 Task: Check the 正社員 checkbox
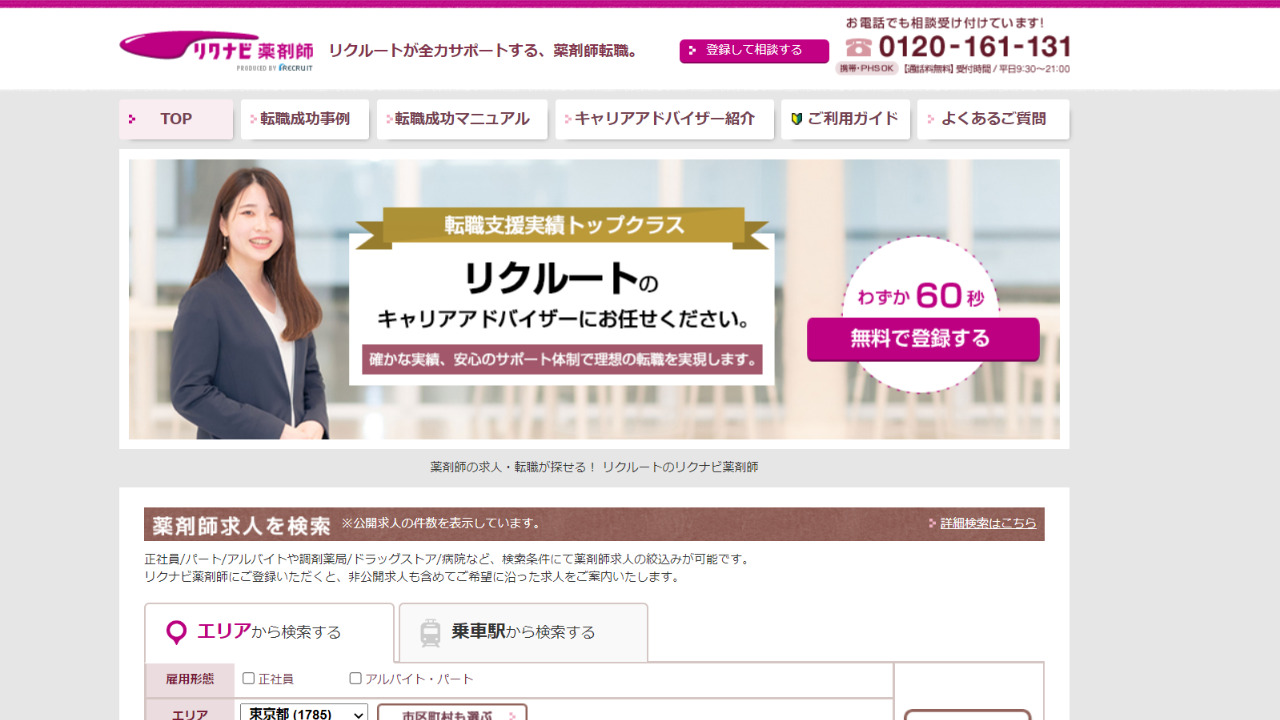pos(249,678)
